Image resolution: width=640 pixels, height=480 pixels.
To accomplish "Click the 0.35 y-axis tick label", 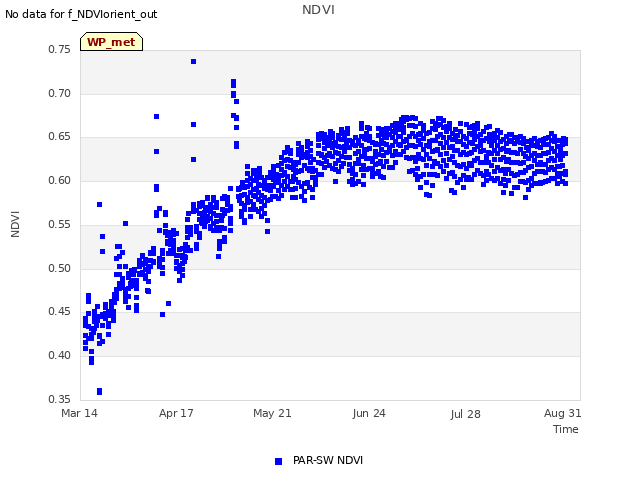I will tap(59, 399).
